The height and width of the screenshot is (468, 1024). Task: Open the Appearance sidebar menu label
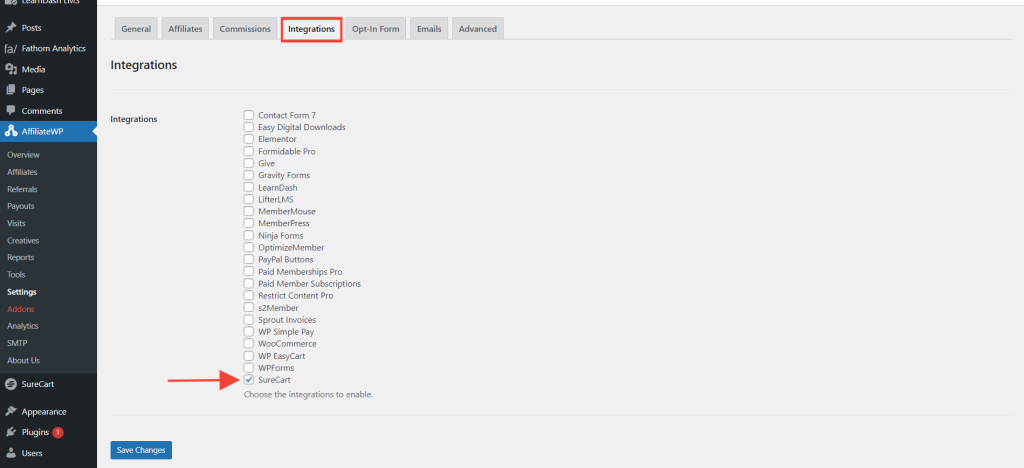pyautogui.click(x=44, y=412)
